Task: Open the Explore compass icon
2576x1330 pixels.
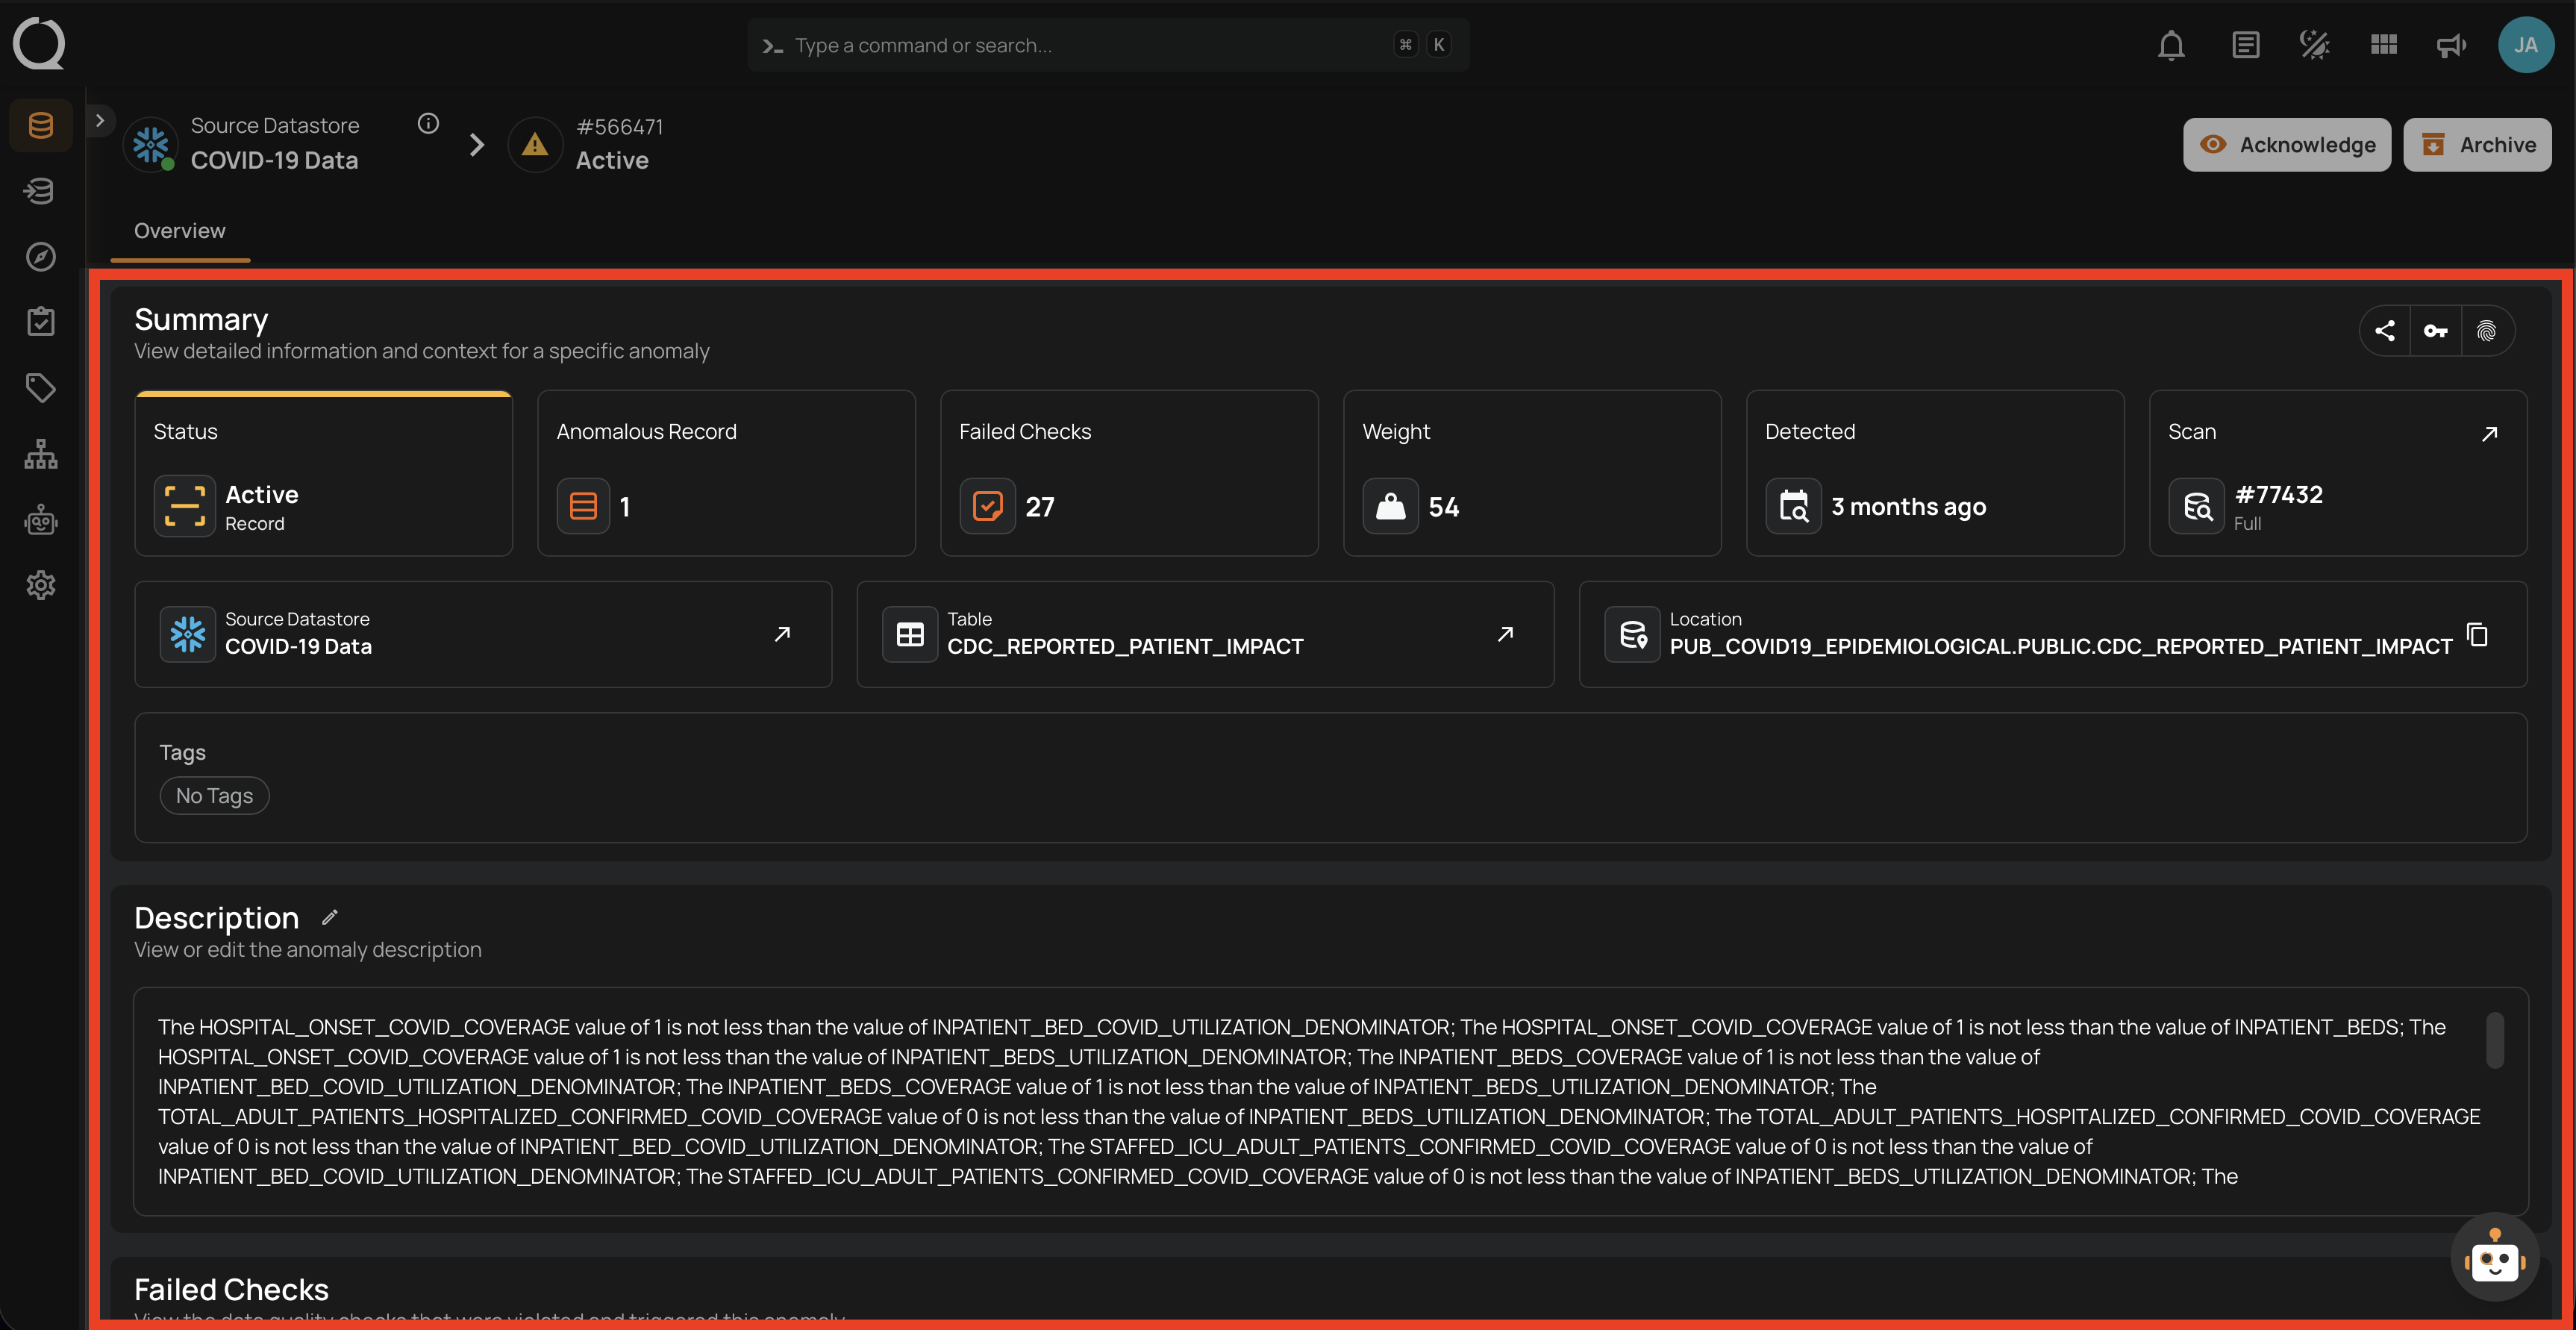Action: pyautogui.click(x=41, y=256)
